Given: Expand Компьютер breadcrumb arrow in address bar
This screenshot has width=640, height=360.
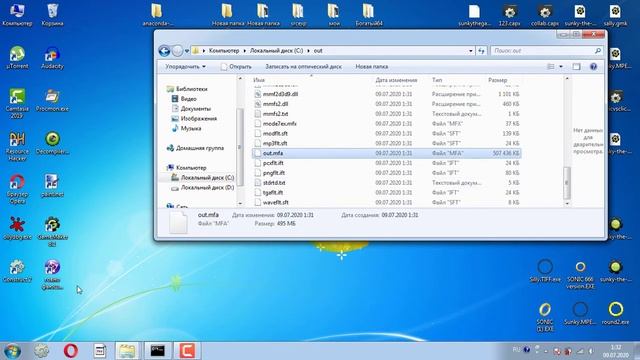Looking at the screenshot, I should tap(244, 51).
